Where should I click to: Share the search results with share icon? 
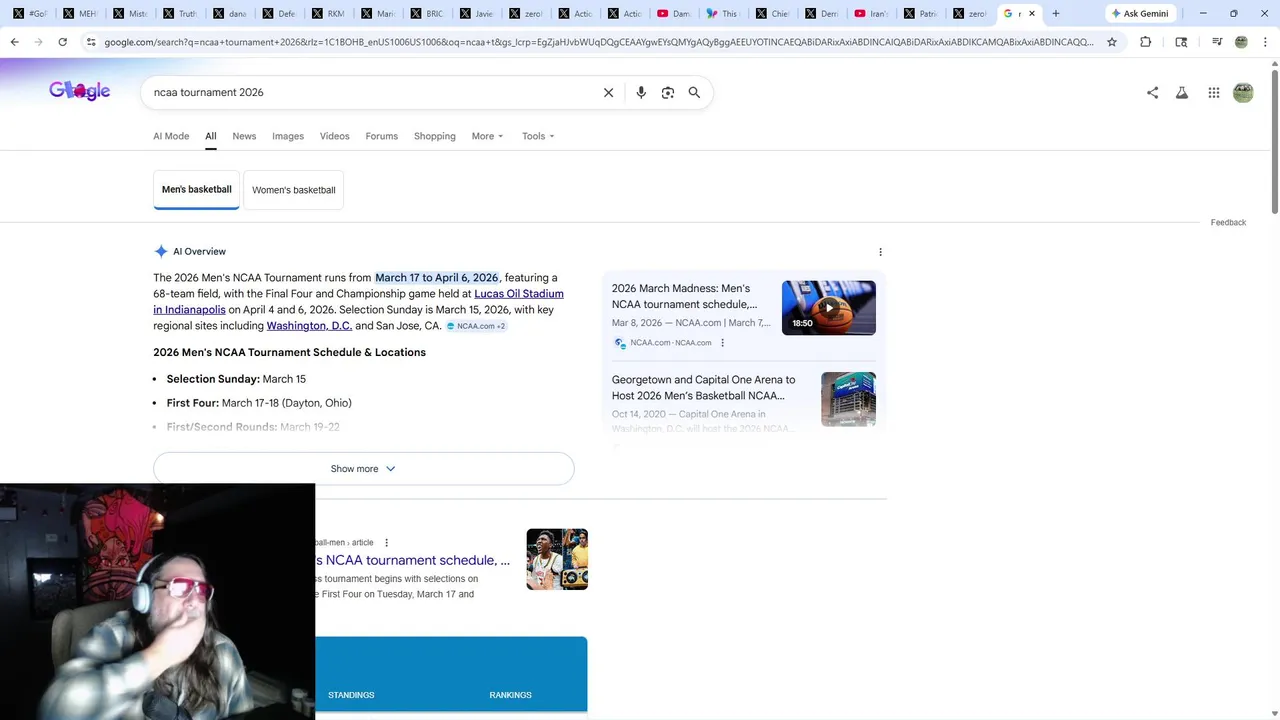[1152, 92]
